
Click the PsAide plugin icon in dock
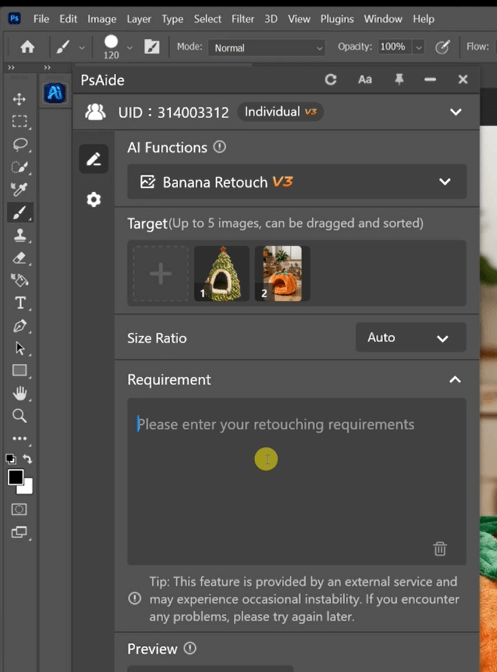(x=55, y=93)
